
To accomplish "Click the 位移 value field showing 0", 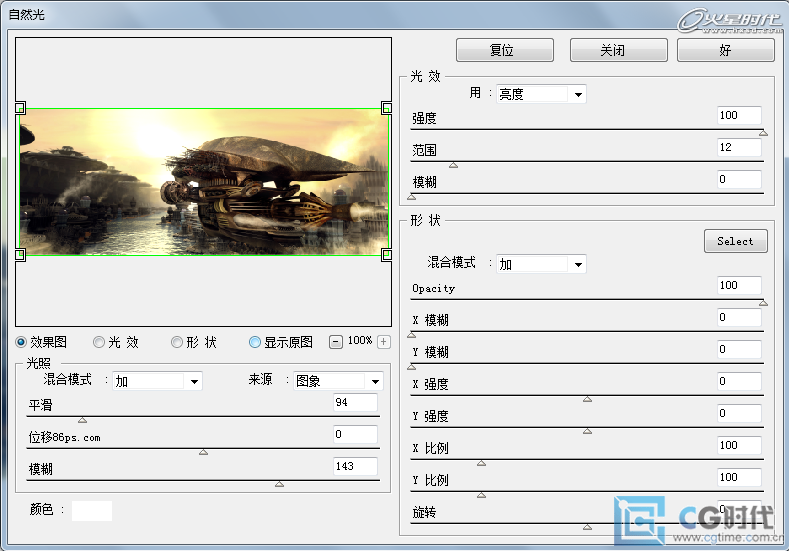I will [355, 434].
